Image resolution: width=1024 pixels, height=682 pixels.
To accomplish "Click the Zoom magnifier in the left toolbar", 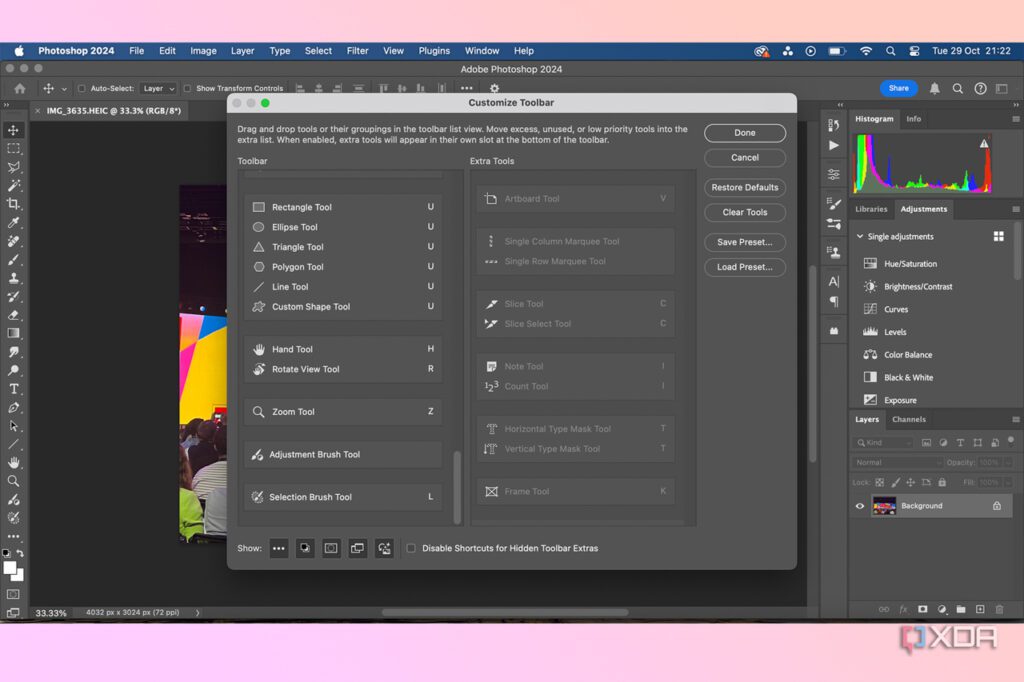I will tap(13, 481).
